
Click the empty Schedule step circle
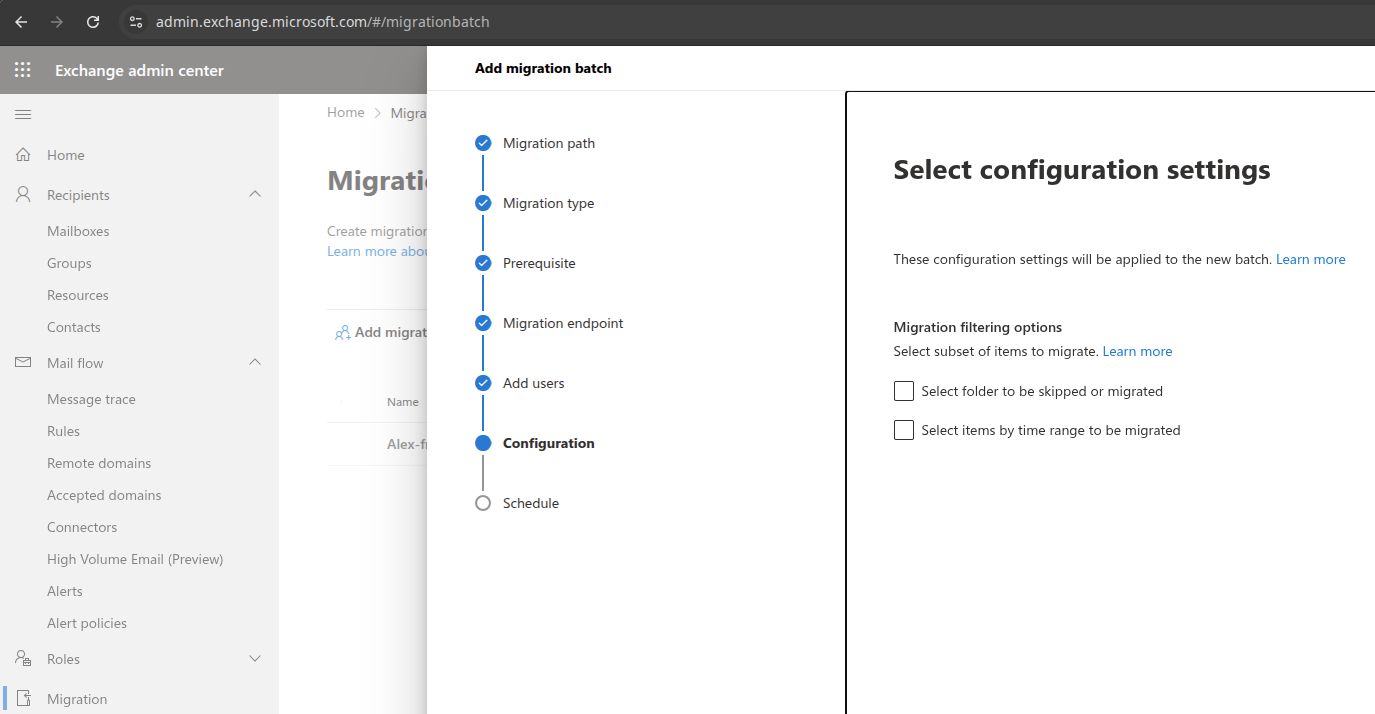(x=483, y=503)
